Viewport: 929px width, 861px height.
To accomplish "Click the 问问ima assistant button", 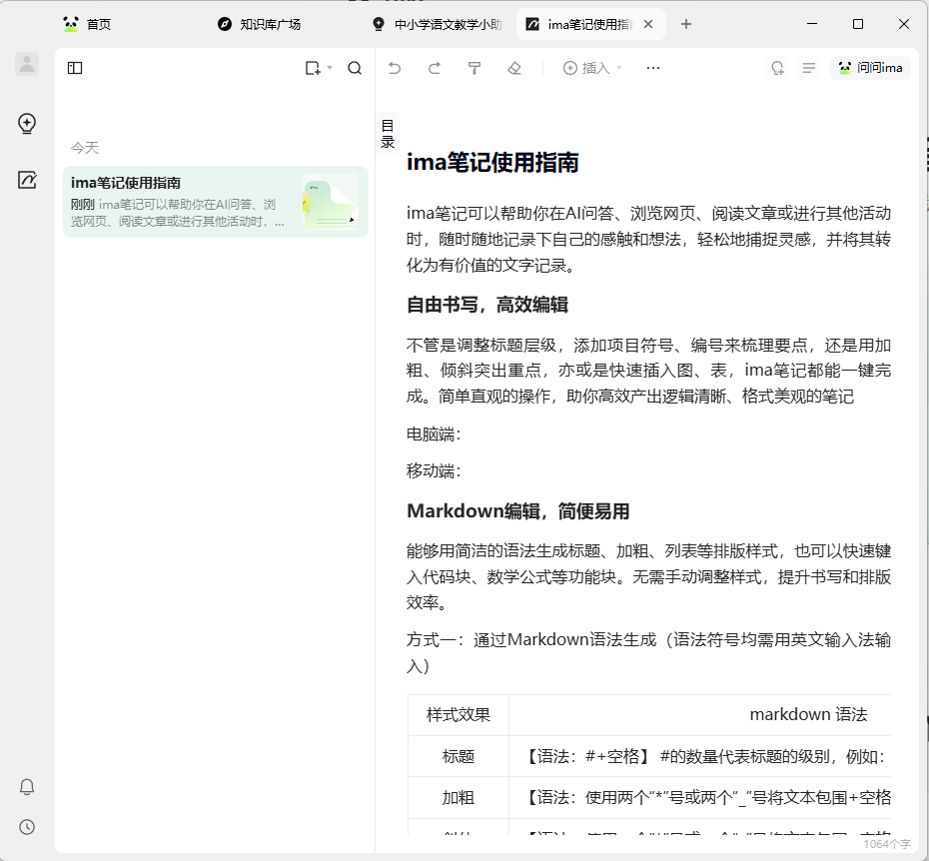I will click(870, 68).
